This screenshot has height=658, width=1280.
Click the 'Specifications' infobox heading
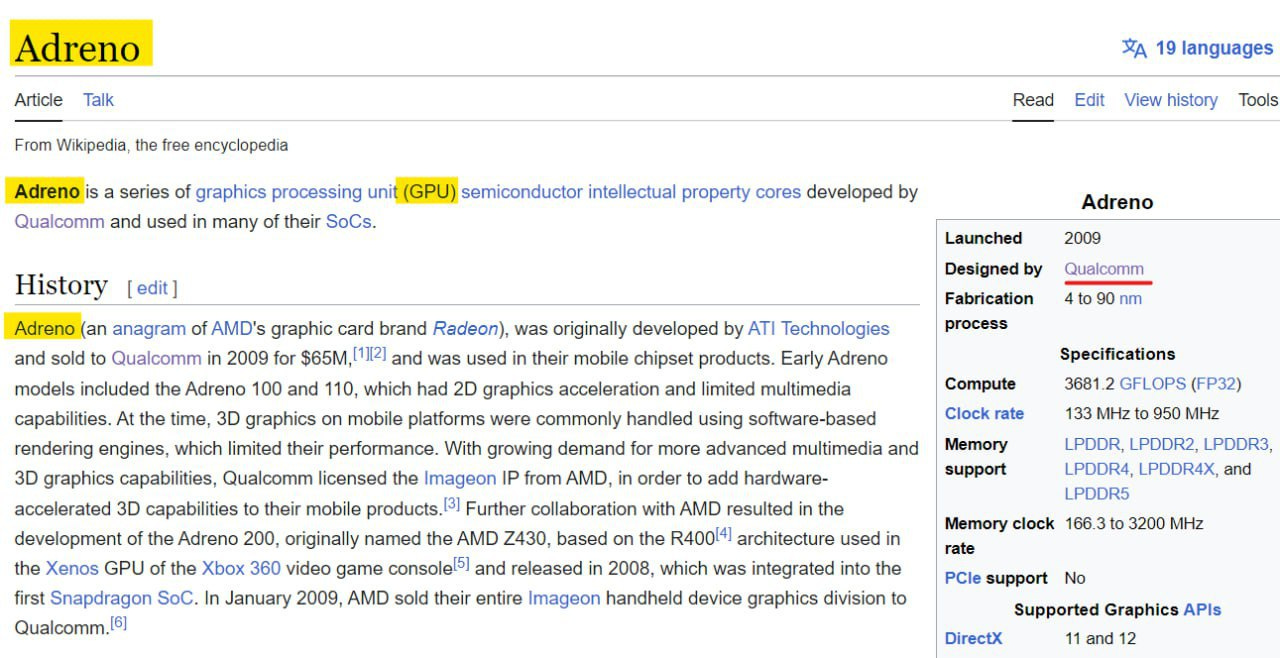(1117, 354)
